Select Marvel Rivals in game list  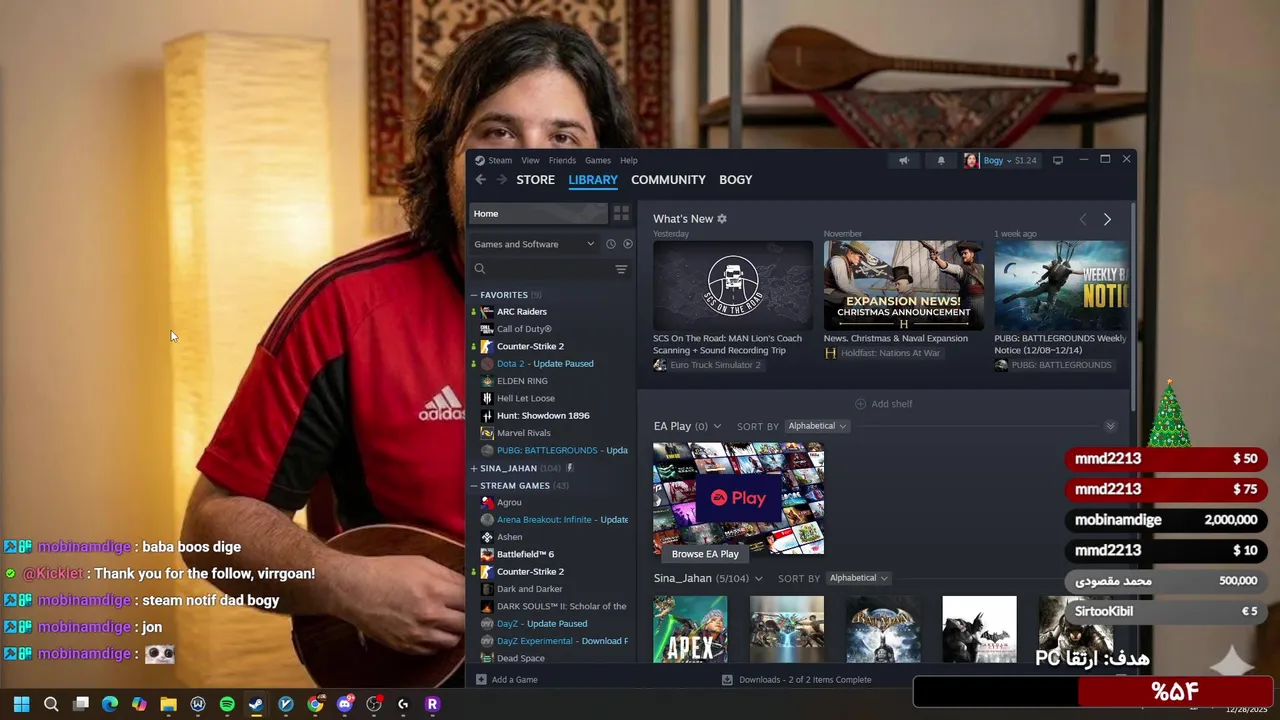(524, 433)
